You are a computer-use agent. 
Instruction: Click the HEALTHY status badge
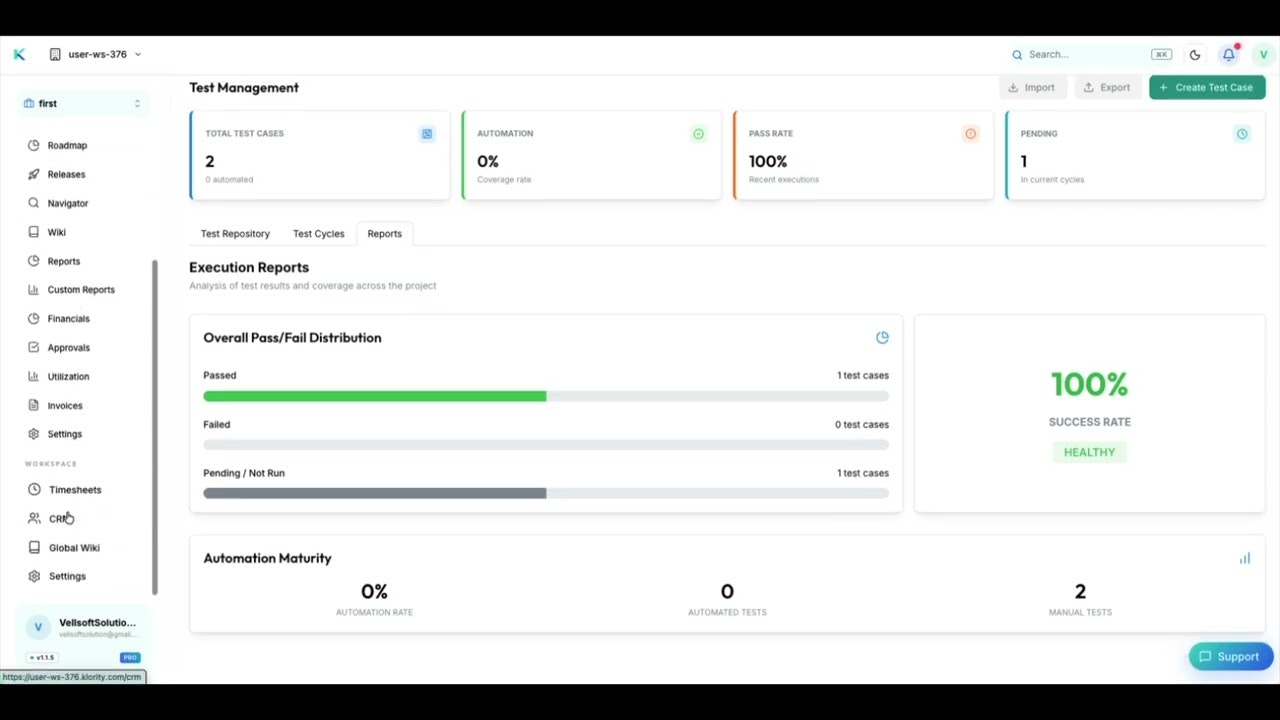click(1089, 452)
